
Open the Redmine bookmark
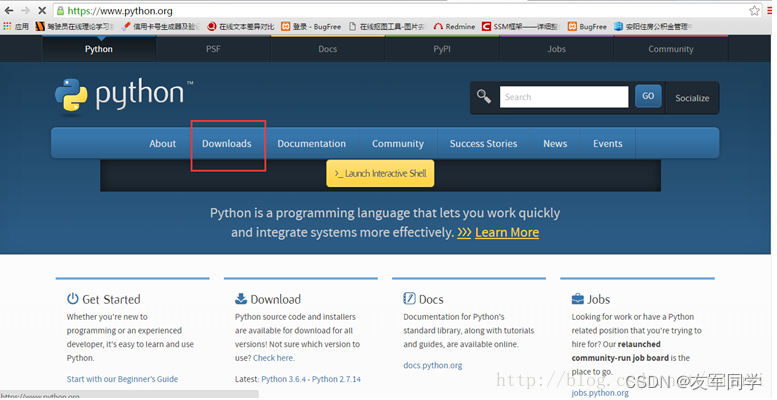click(x=454, y=26)
